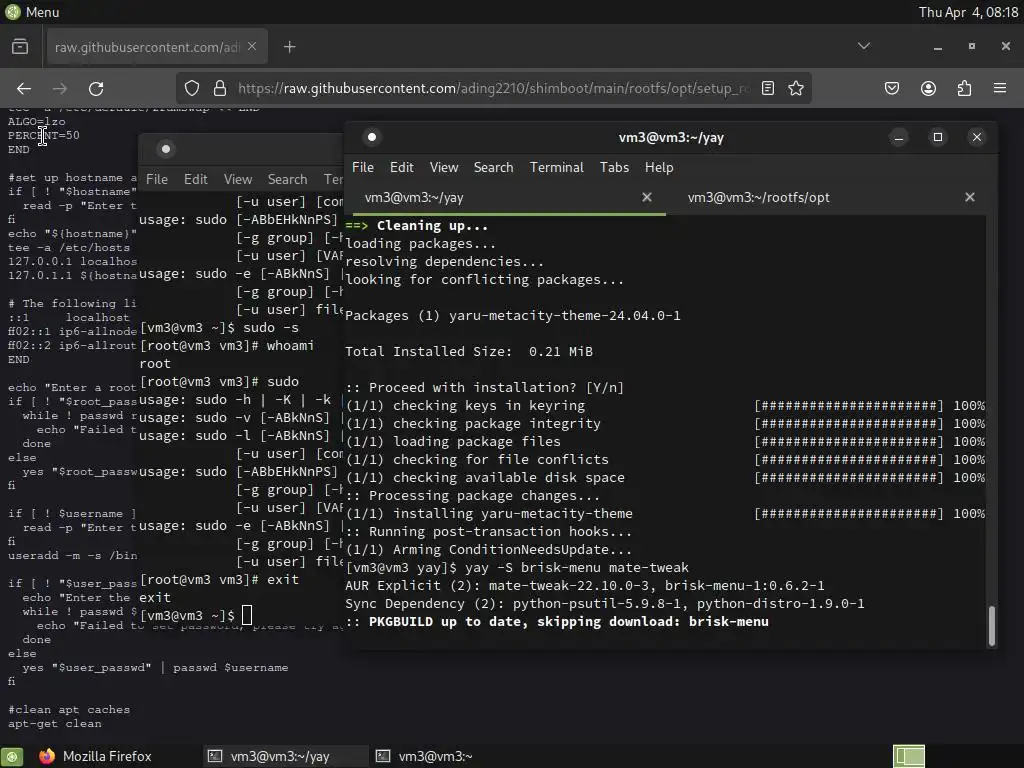Open View menu in vm3@vm3:~/yay terminal

click(x=443, y=167)
